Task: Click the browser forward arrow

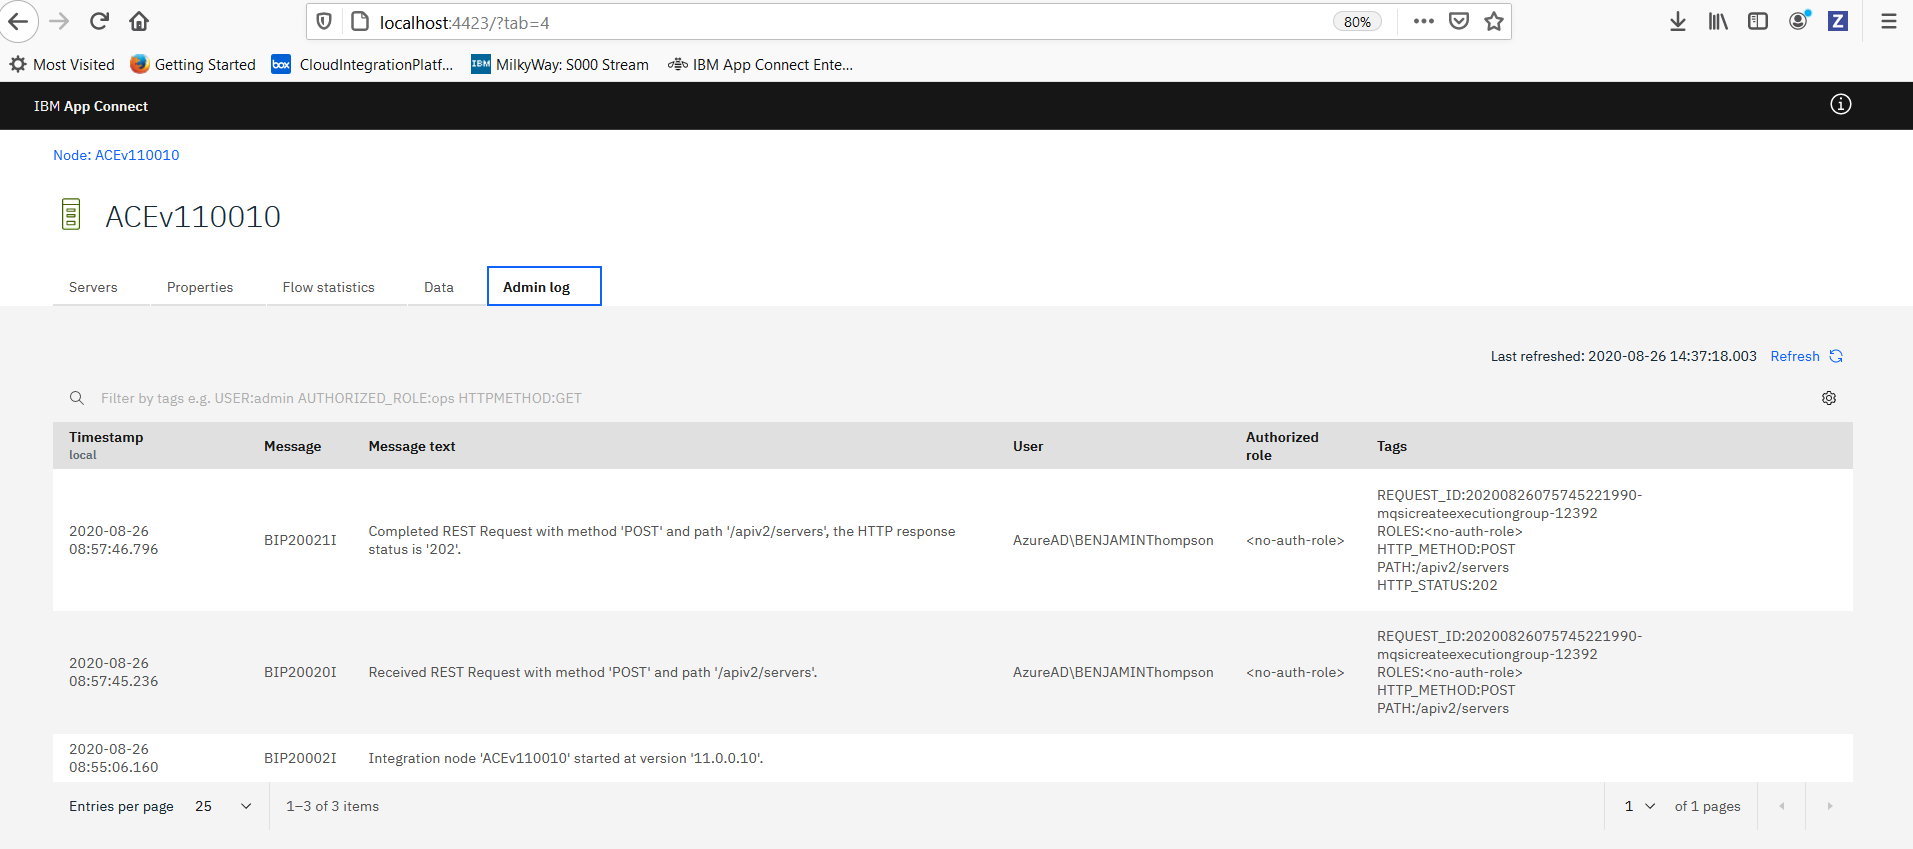Action: (59, 21)
